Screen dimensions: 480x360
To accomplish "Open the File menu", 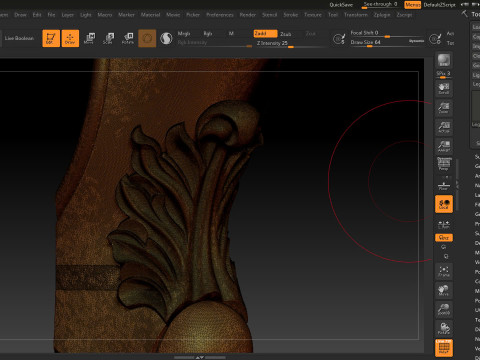I will [51, 15].
